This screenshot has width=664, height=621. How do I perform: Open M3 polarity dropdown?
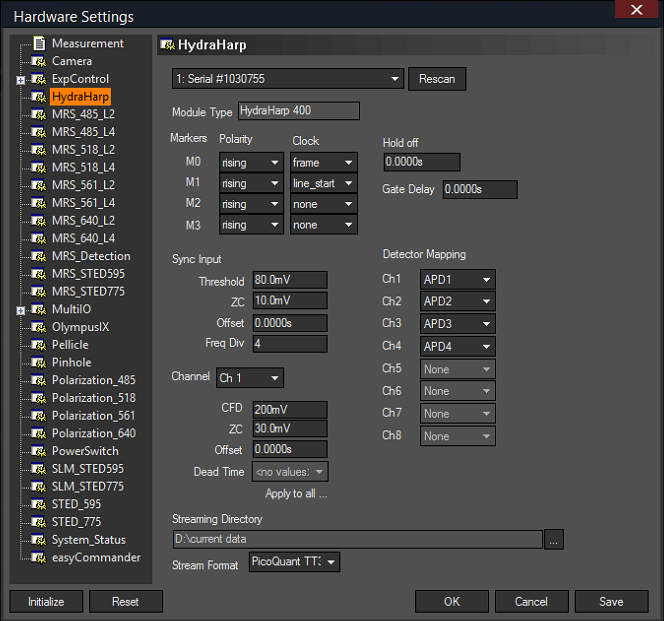tap(251, 225)
